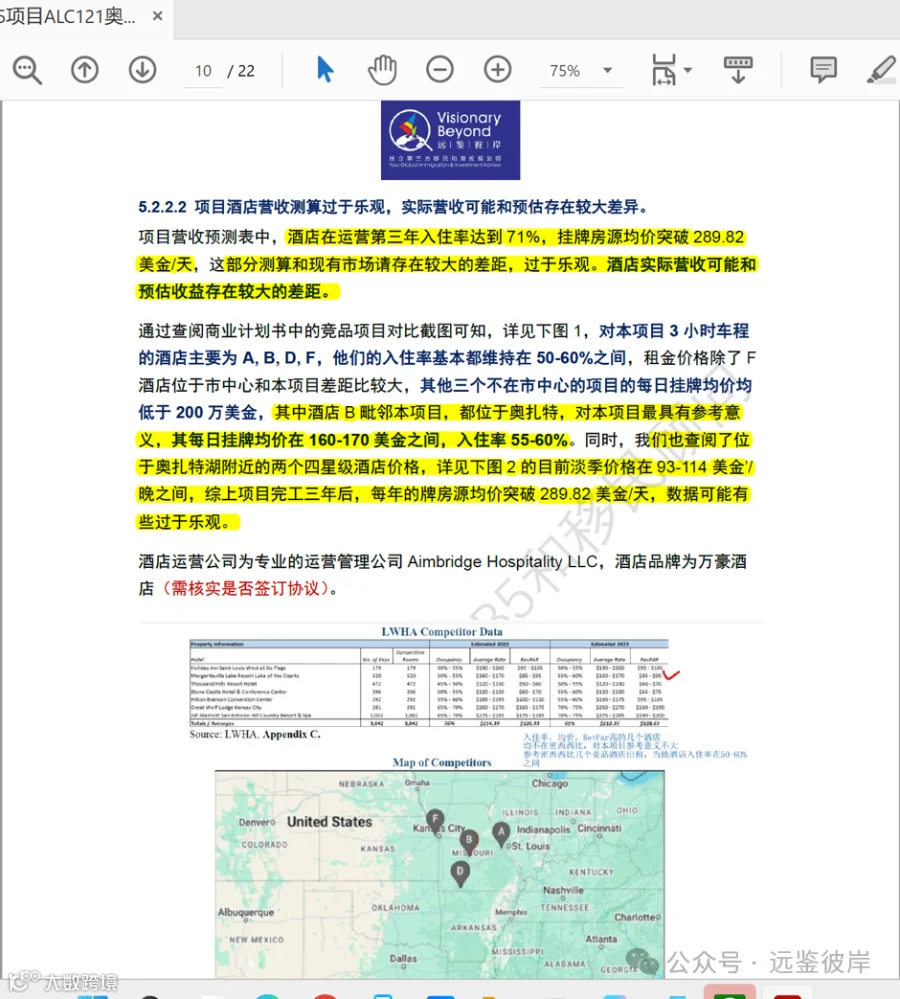Expand the page fit options arrow
The width and height of the screenshot is (900, 999).
688,70
